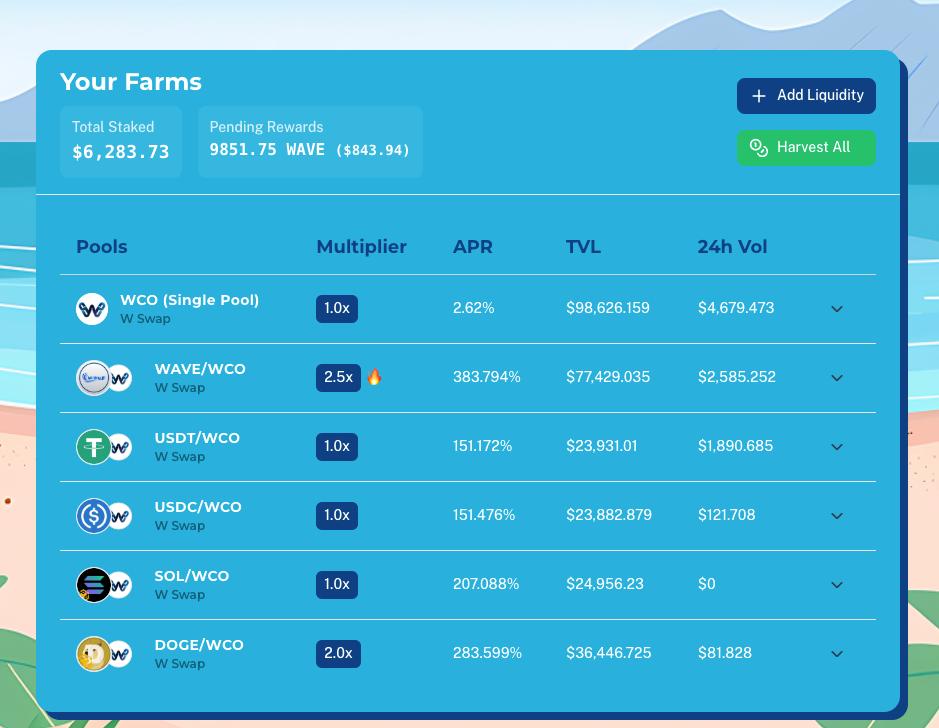The width and height of the screenshot is (939, 728).
Task: Click the Tether logo in USDT/WCO
Action: tap(93, 447)
